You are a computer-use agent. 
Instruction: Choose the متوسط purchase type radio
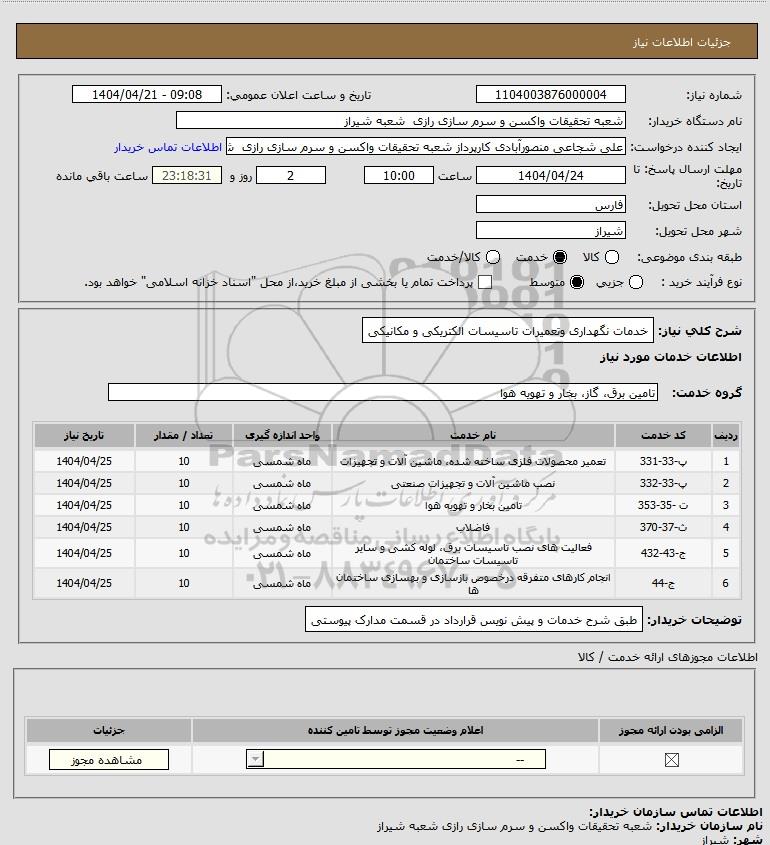click(577, 282)
